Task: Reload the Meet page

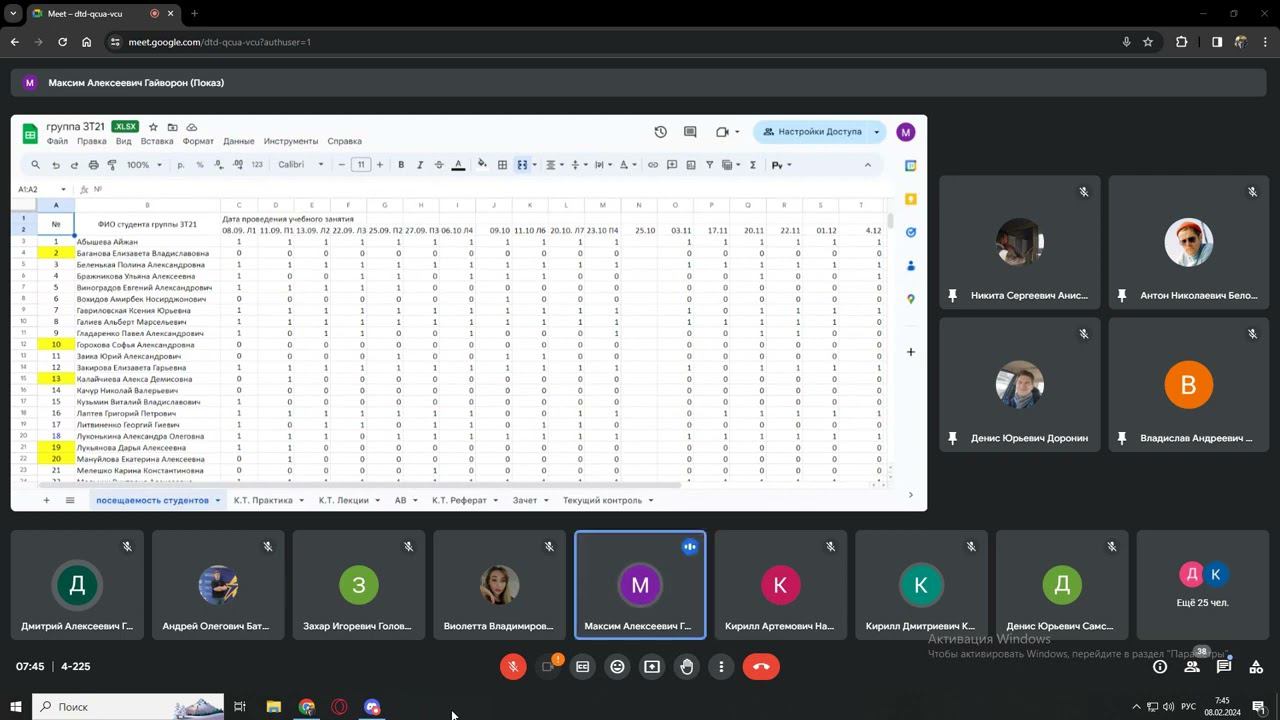Action: (62, 42)
